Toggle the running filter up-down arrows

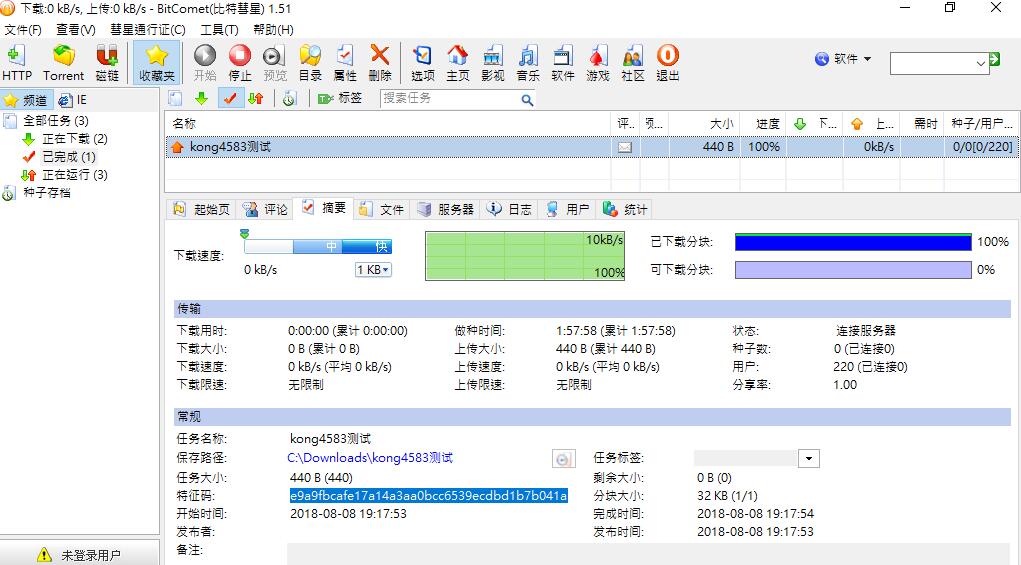pyautogui.click(x=256, y=98)
